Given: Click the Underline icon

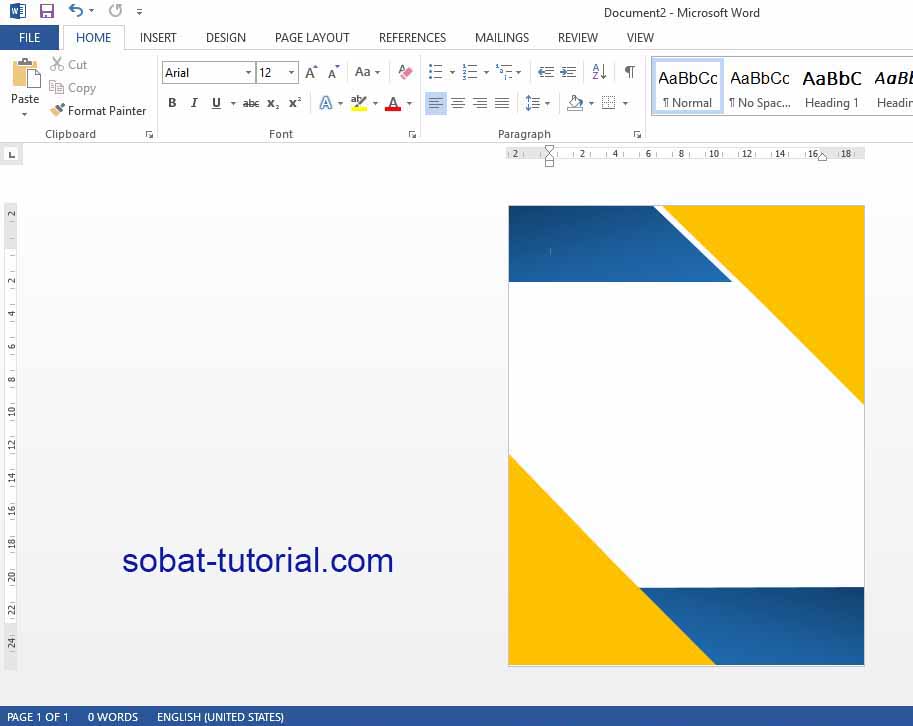Looking at the screenshot, I should coord(214,103).
